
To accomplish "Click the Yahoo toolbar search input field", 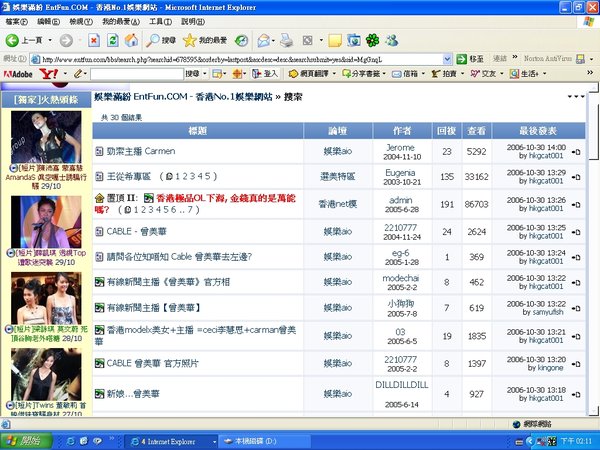I will pyautogui.click(x=137, y=74).
